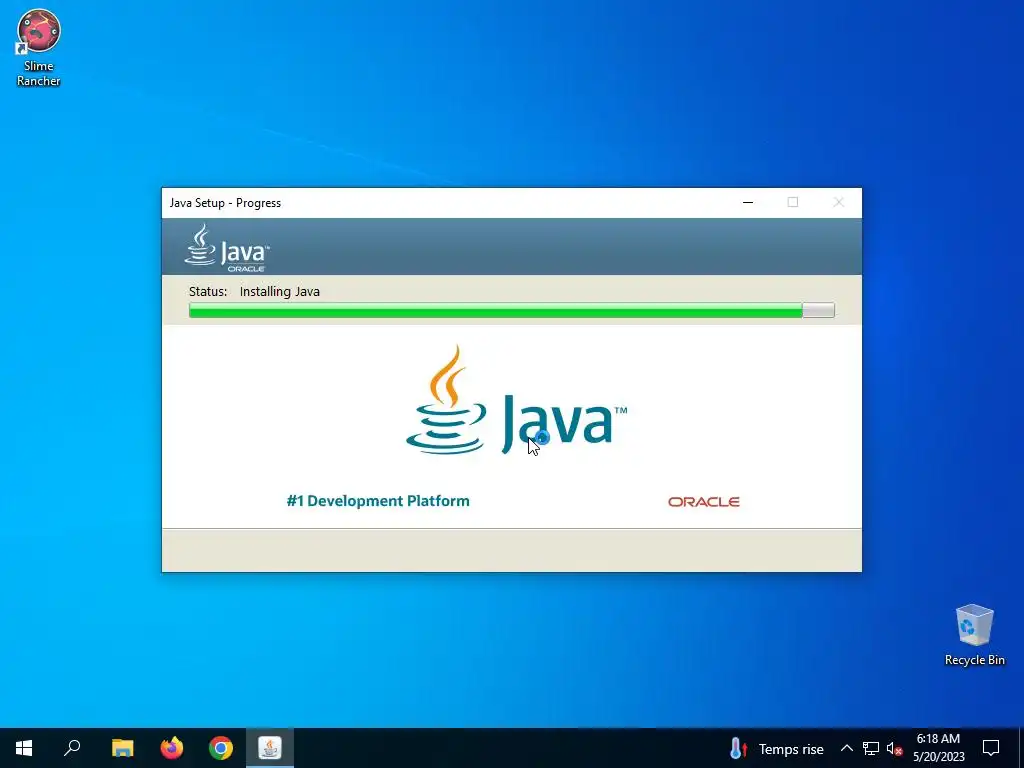Open the network status tray icon
Image resolution: width=1024 pixels, height=768 pixels.
coord(871,748)
